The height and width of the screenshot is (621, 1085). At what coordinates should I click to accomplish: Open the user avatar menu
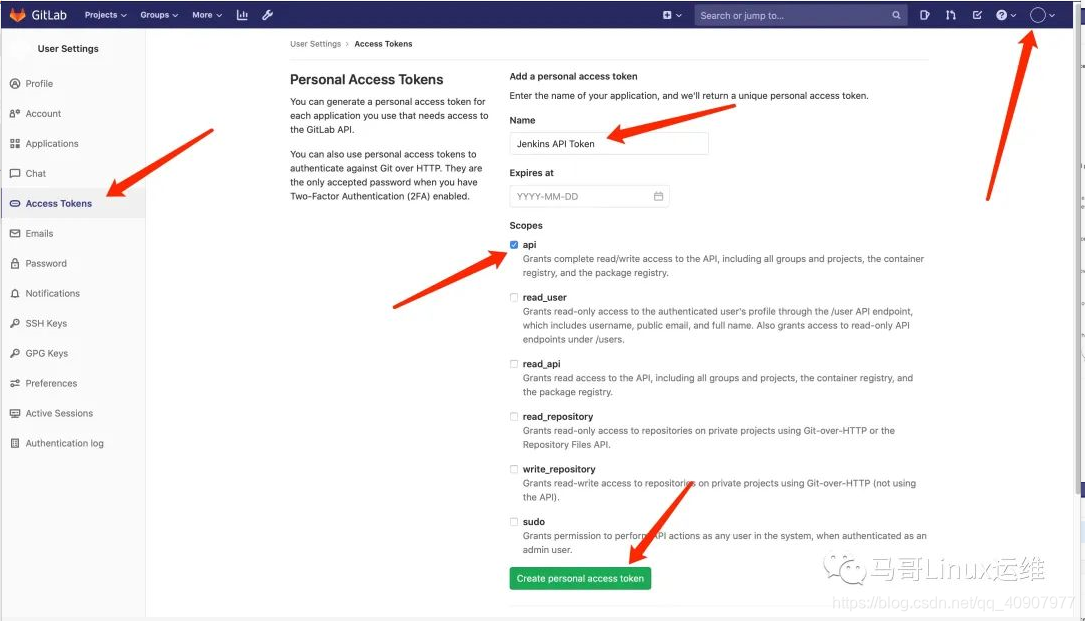1041,15
